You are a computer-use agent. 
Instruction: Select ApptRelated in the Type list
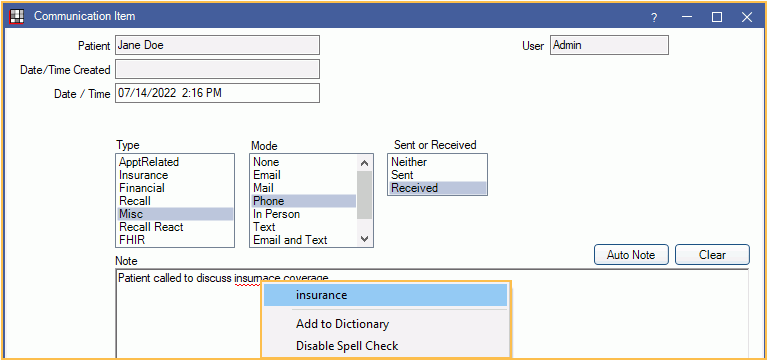(175, 162)
